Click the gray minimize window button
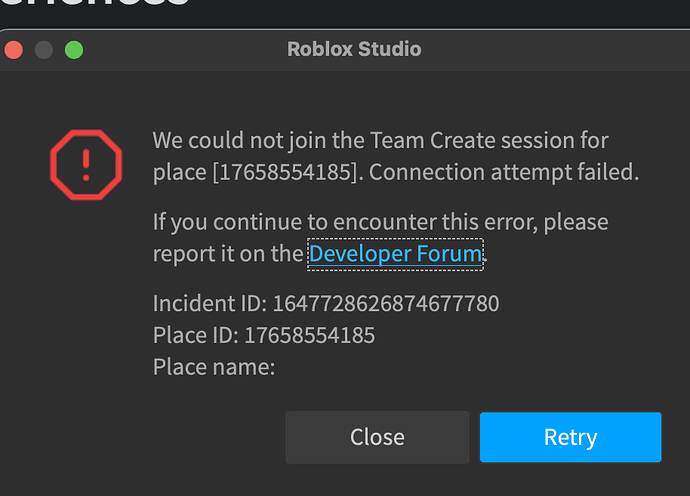 pos(43,49)
